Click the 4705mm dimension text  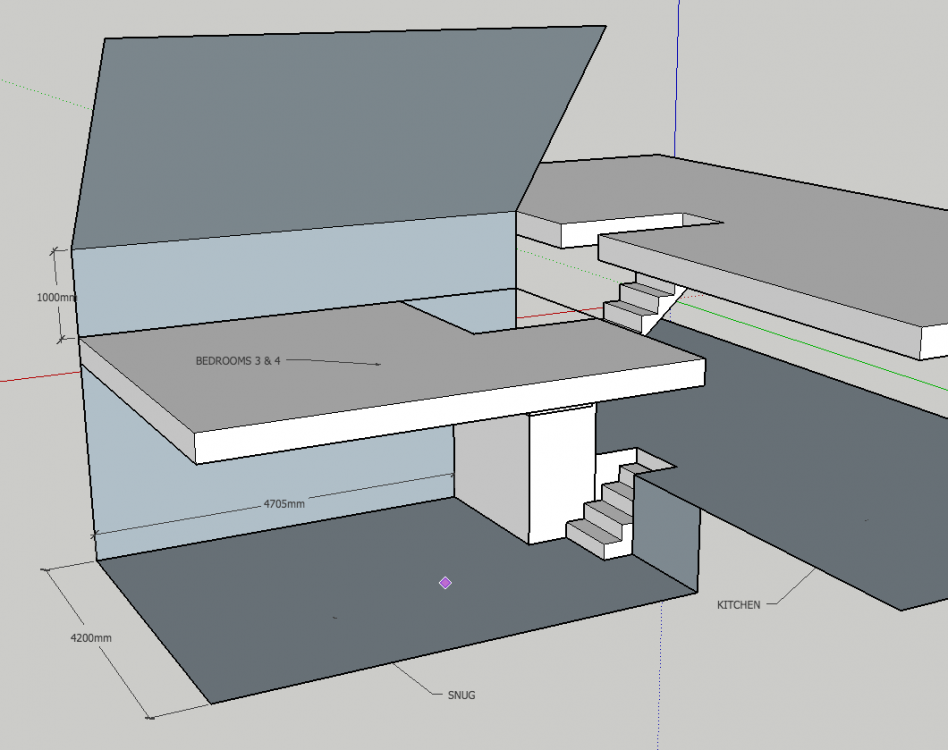tap(284, 503)
